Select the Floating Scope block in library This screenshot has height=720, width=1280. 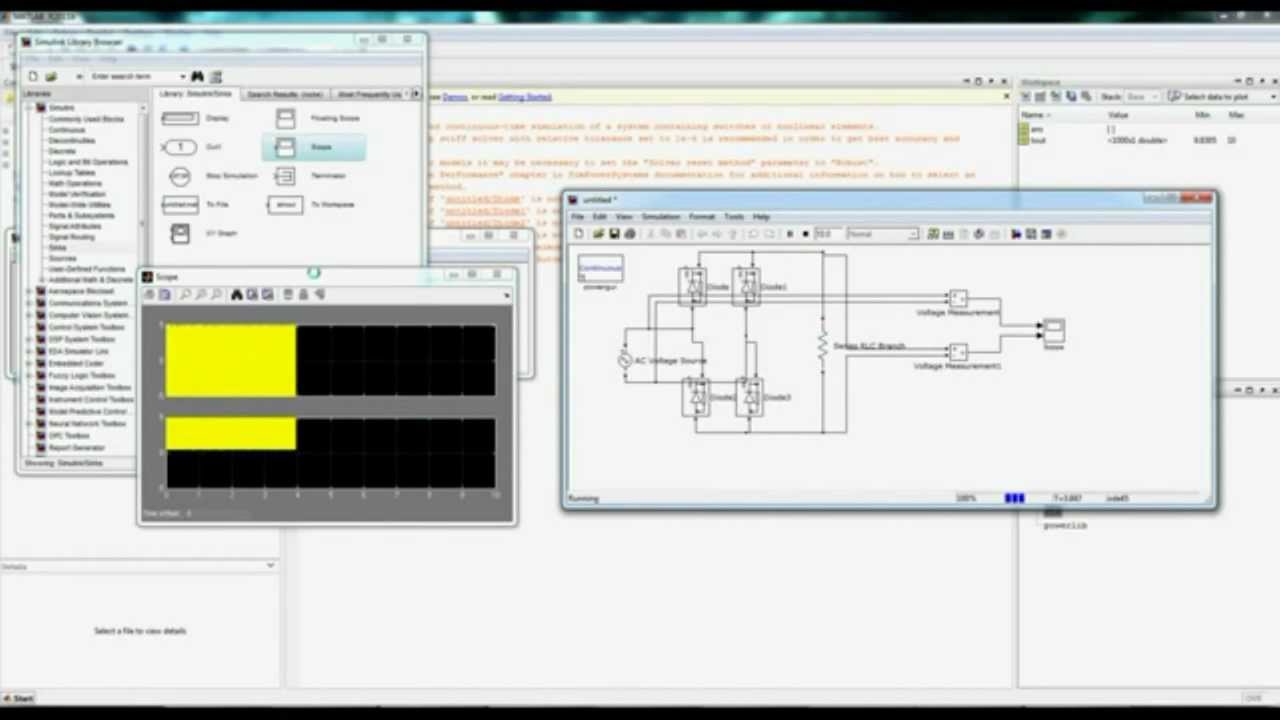coord(286,118)
